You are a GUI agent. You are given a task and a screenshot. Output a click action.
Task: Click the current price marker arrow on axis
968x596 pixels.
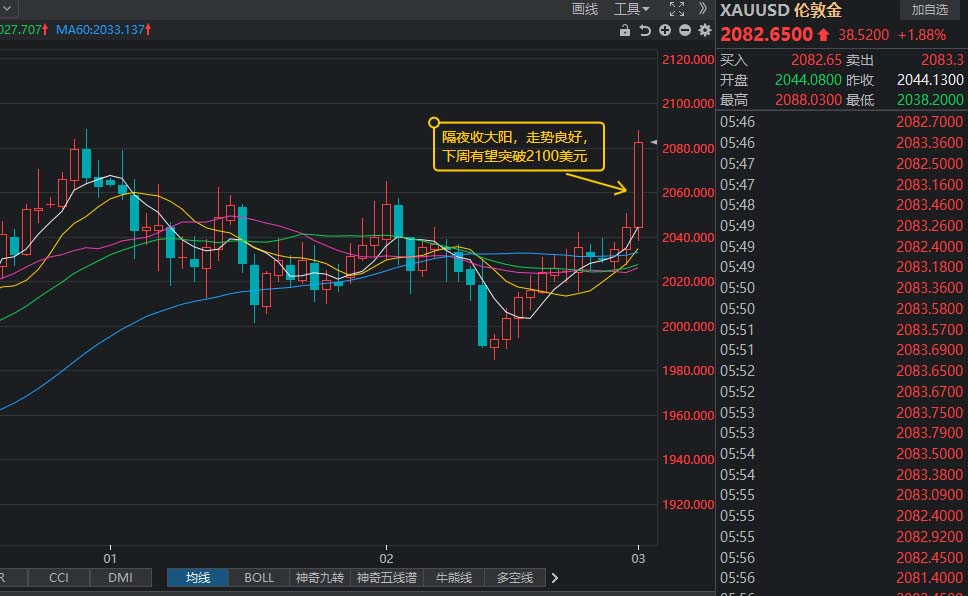653,142
